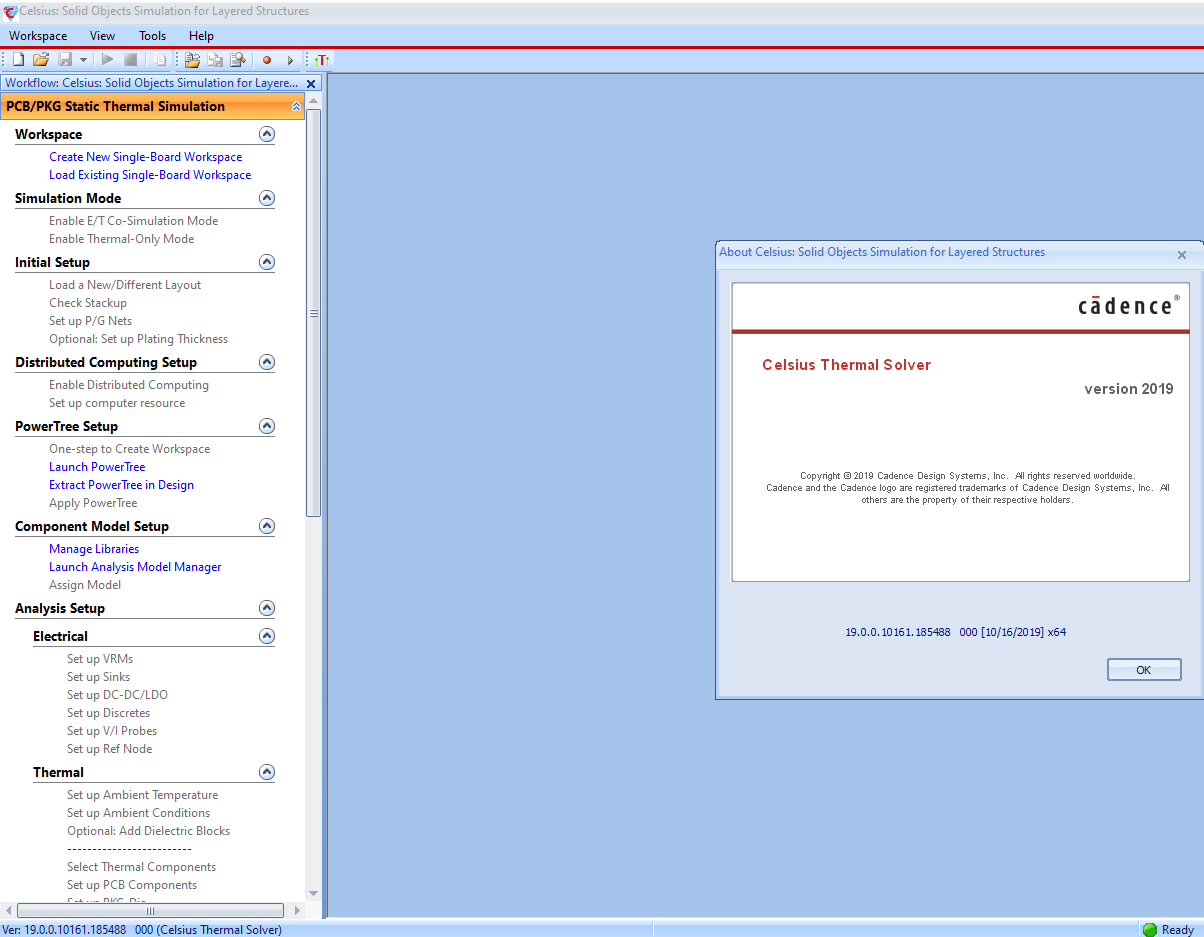Viewport: 1204px width, 937px height.
Task: Click the workflow panel scroll down arrow
Action: coord(314,893)
